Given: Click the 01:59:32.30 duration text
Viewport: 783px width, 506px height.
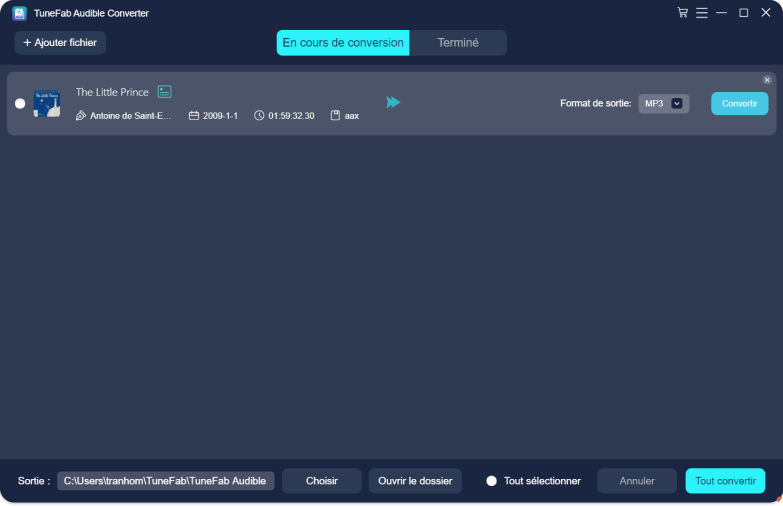Looking at the screenshot, I should 291,116.
